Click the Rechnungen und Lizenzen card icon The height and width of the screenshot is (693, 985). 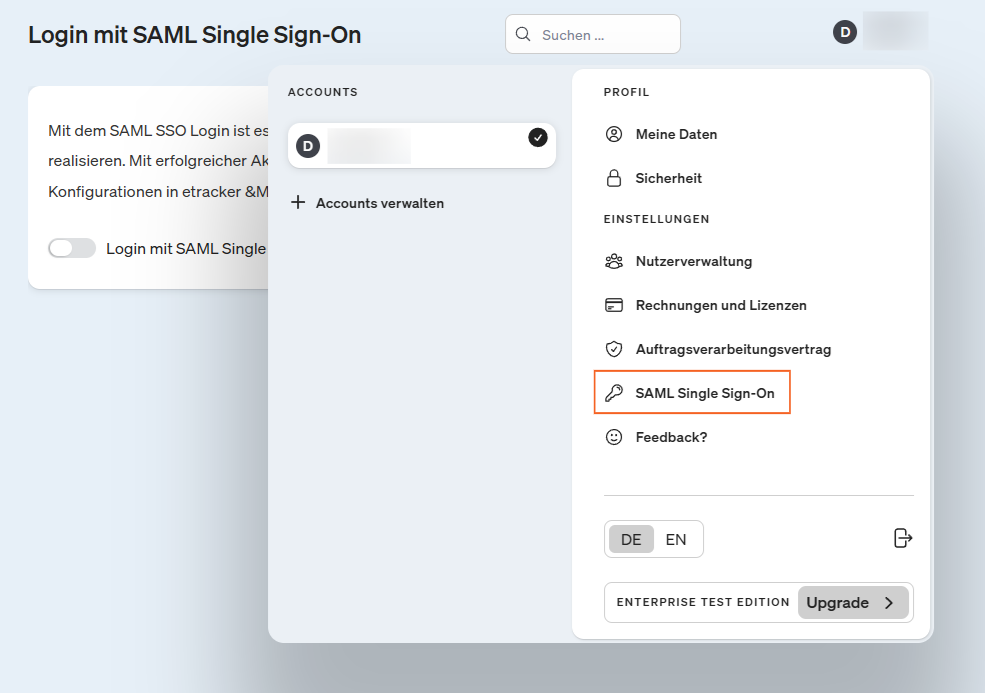[x=614, y=305]
